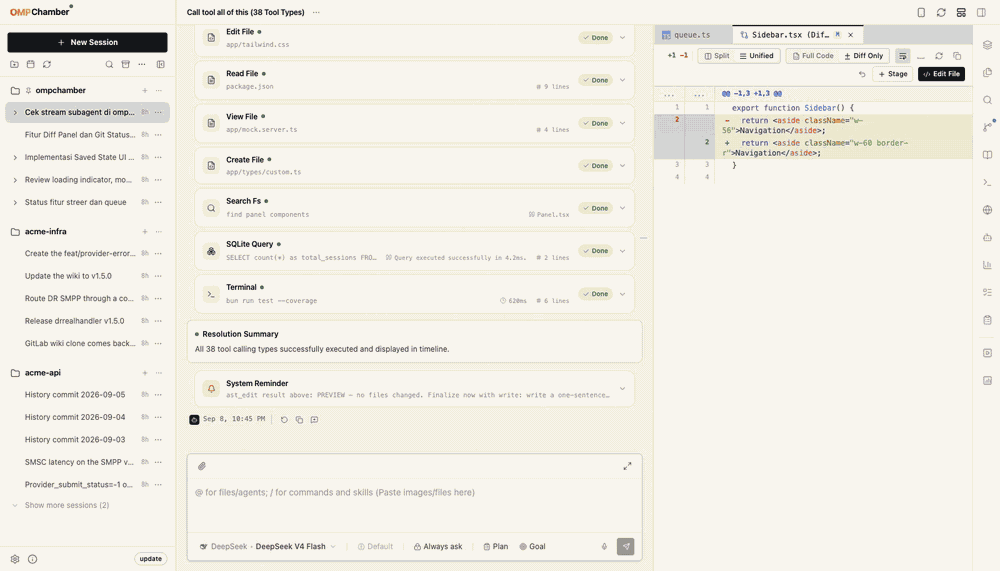The height and width of the screenshot is (571, 1000).
Task: Open the DeepSeek V4 Flash model dropdown
Action: tap(268, 547)
